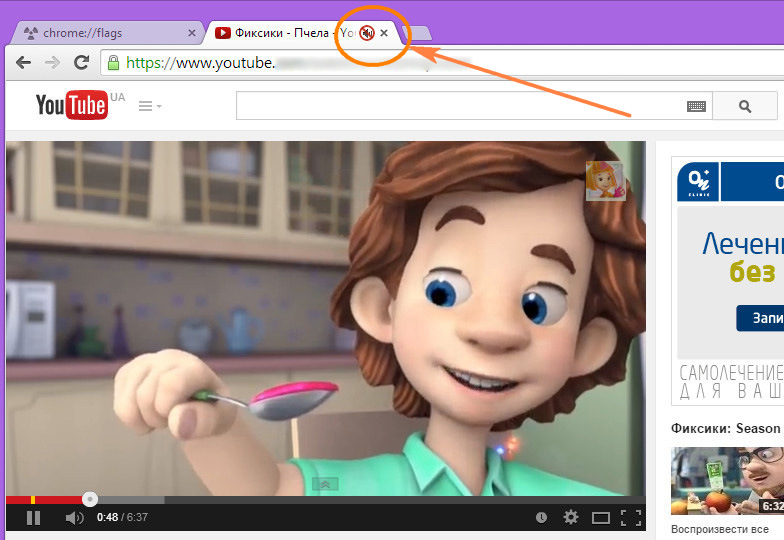Enter full screen with the fullscreen icon
784x540 pixels.
click(631, 518)
